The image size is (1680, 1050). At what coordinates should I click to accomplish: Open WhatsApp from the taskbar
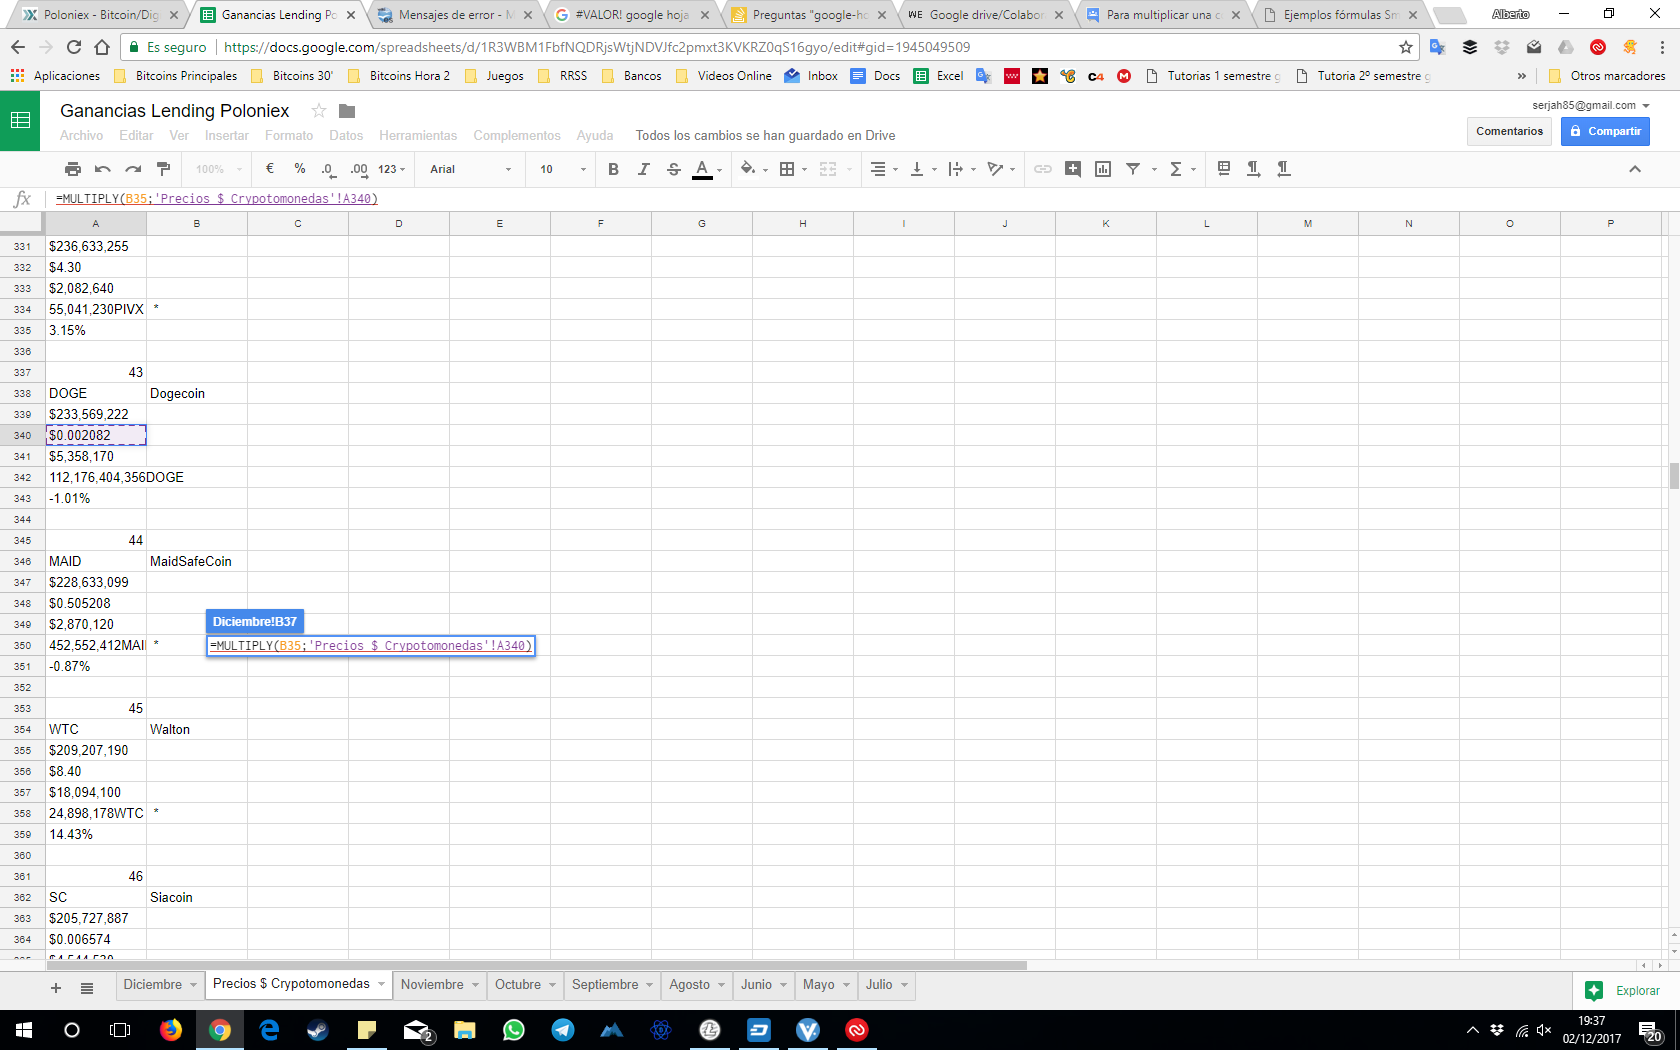click(x=514, y=1030)
